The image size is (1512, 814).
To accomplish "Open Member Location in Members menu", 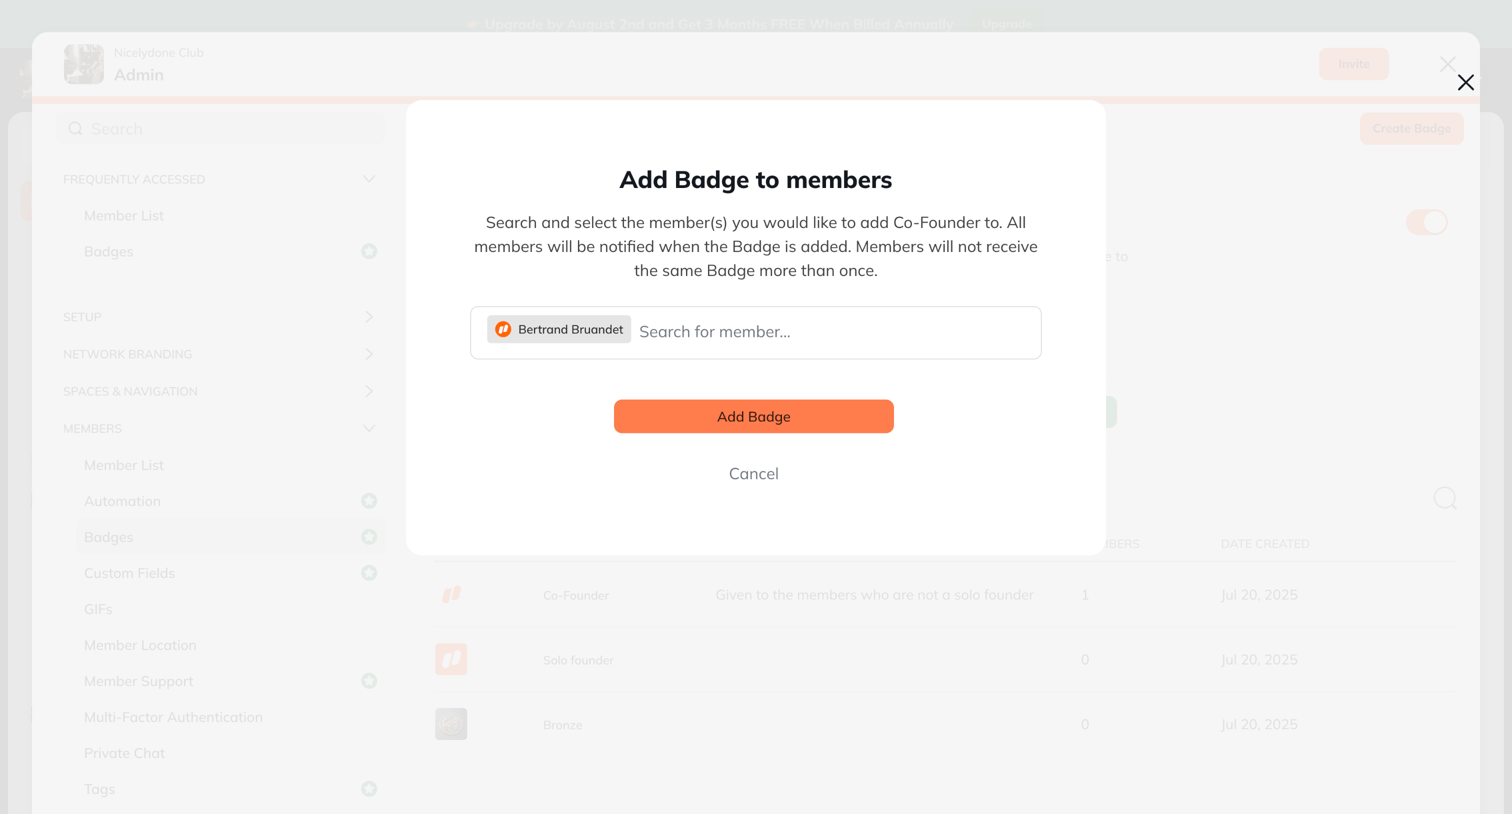I will (140, 645).
